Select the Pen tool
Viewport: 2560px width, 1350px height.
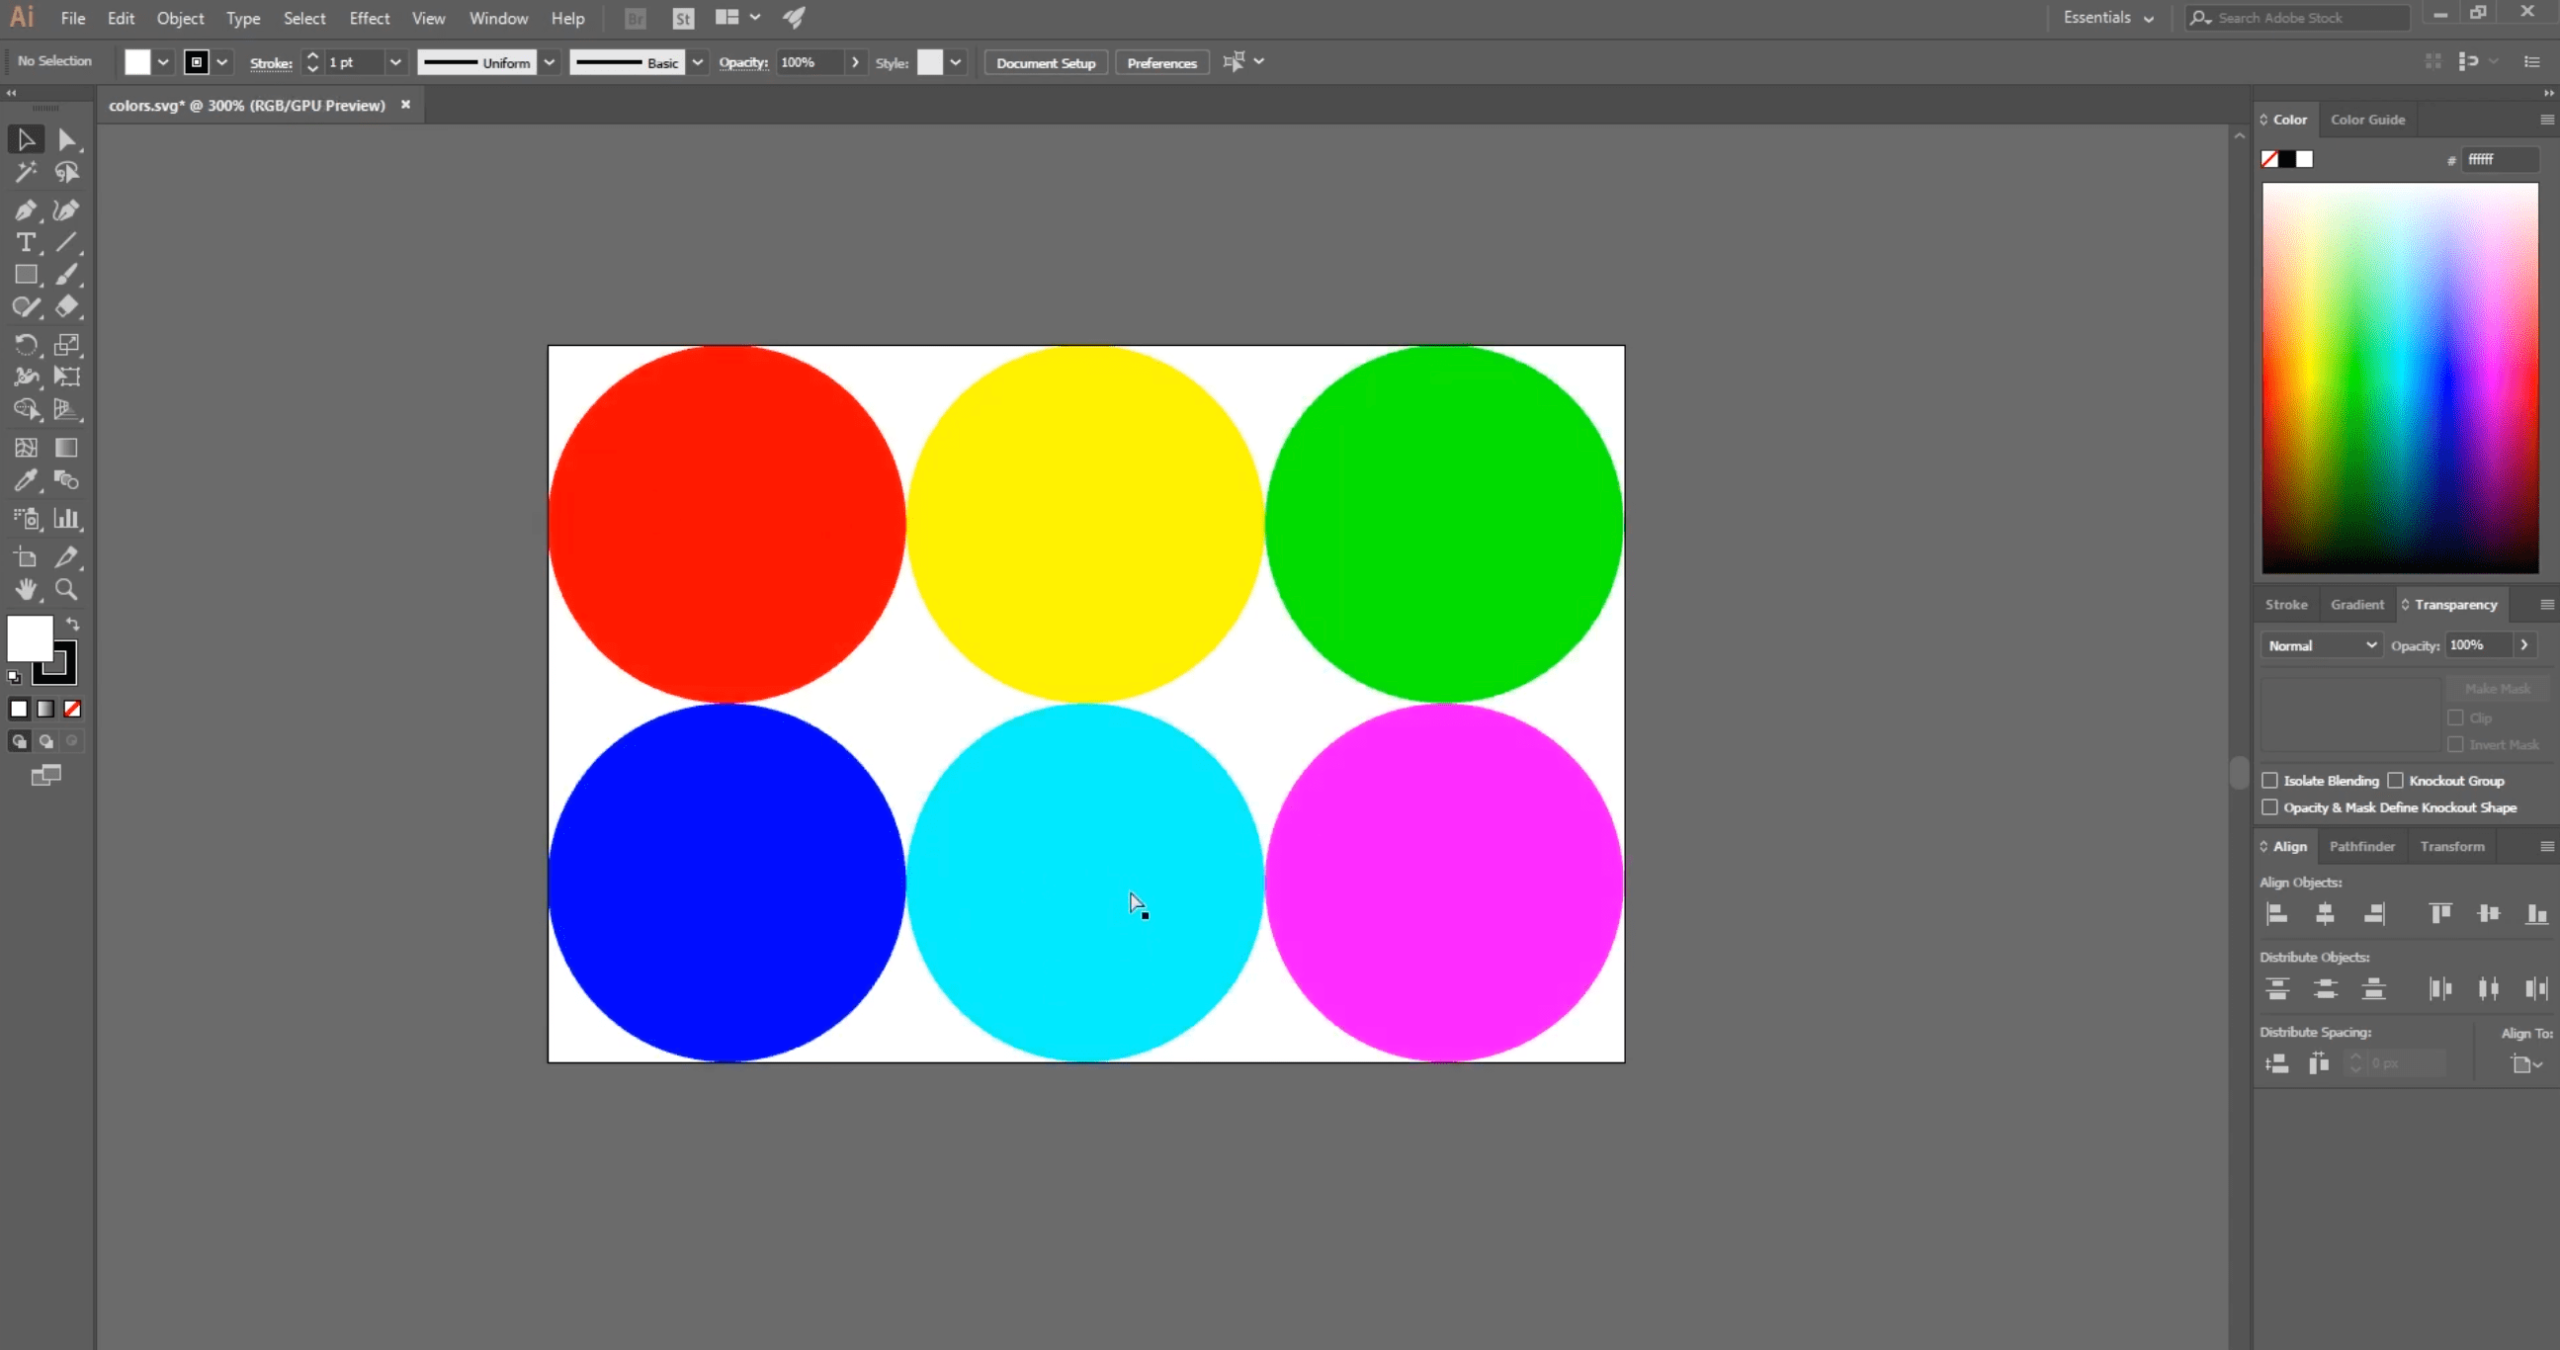click(25, 208)
